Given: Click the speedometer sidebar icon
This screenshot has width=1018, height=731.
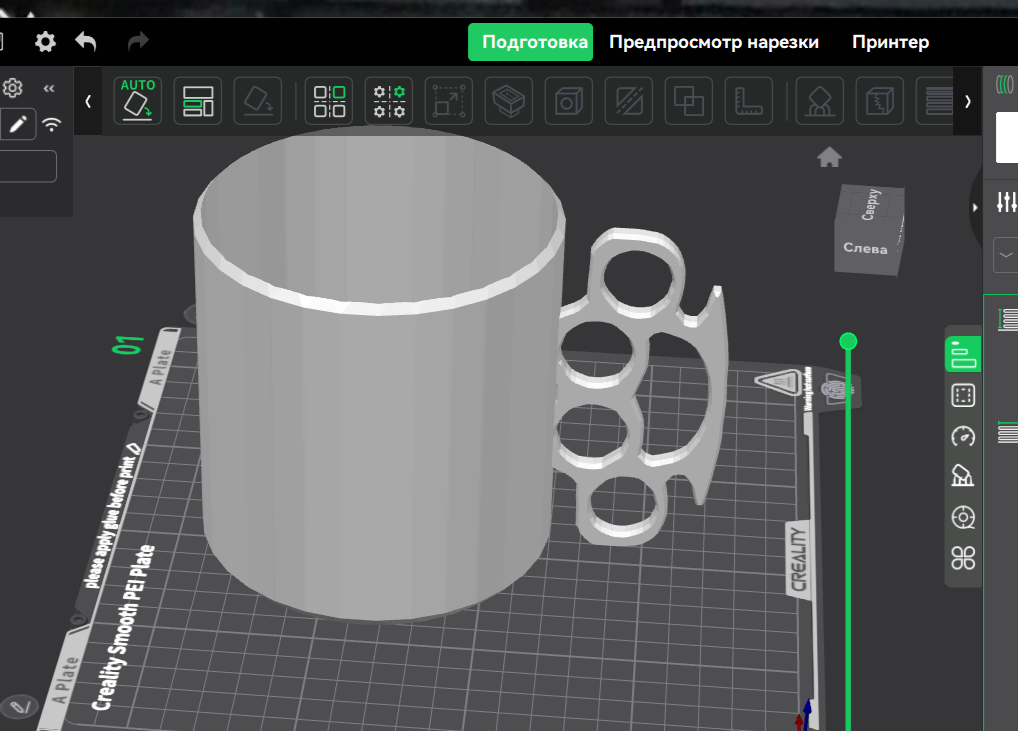Looking at the screenshot, I should point(963,436).
